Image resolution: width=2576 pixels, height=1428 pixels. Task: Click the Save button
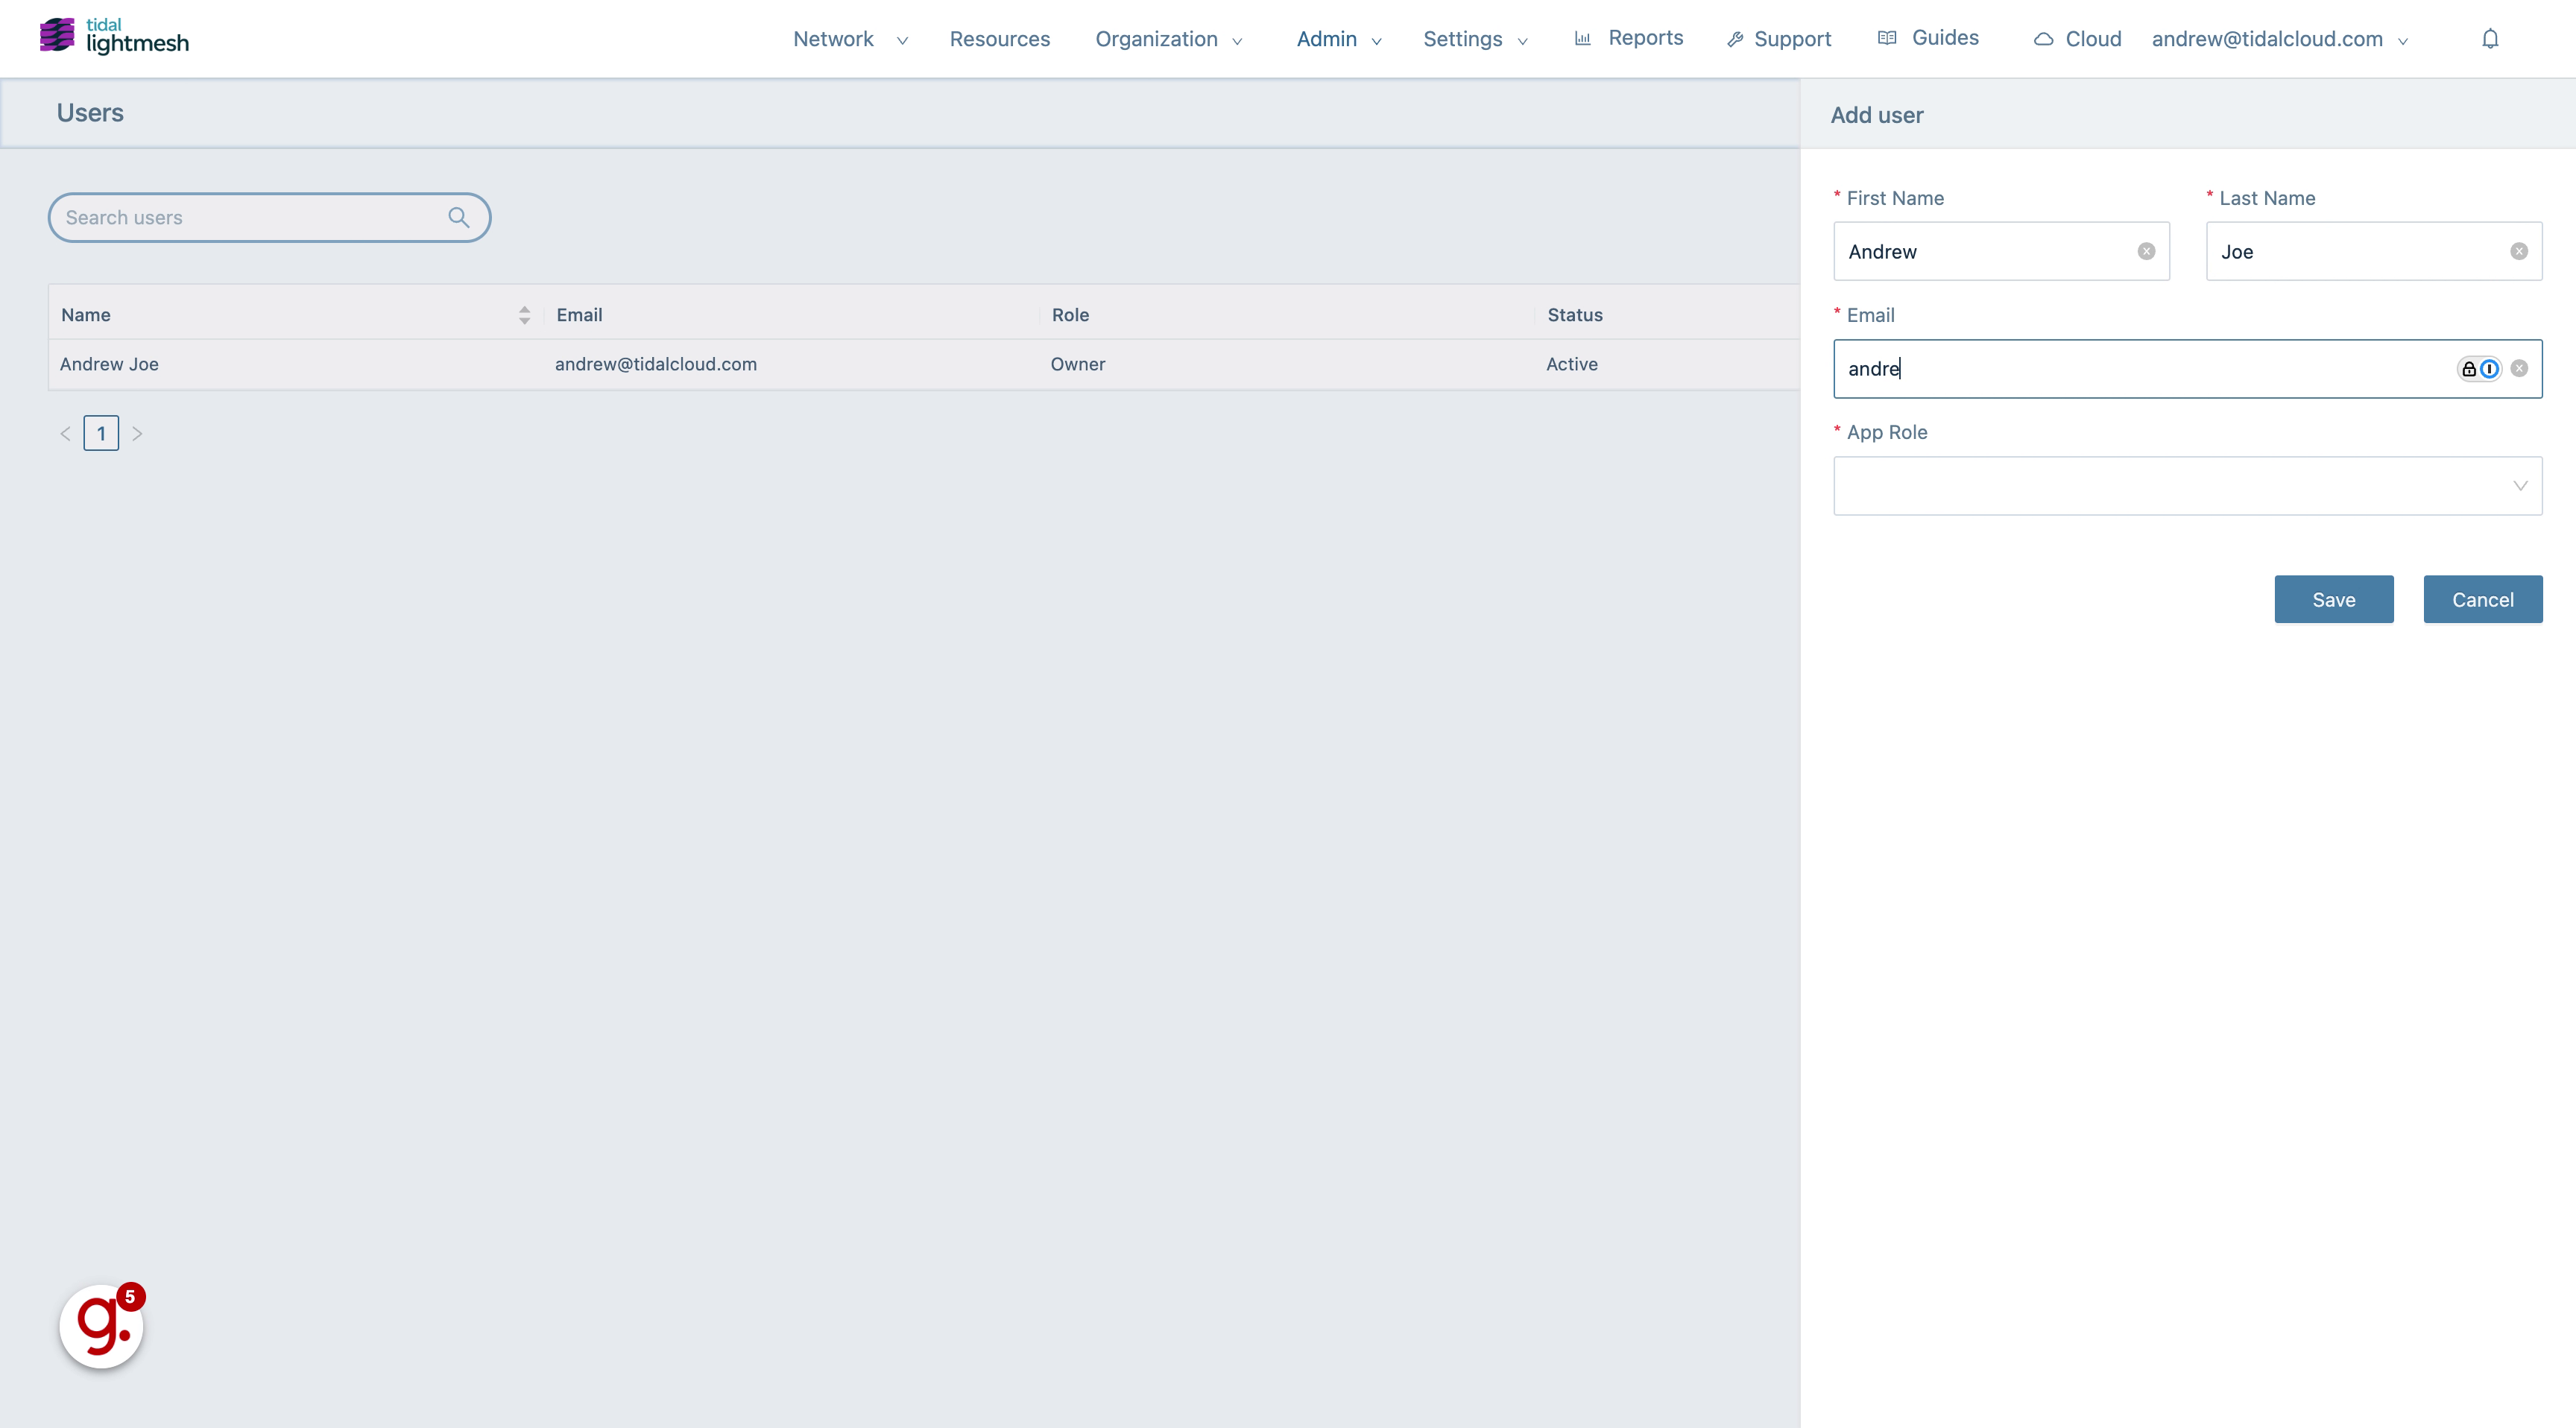tap(2333, 598)
